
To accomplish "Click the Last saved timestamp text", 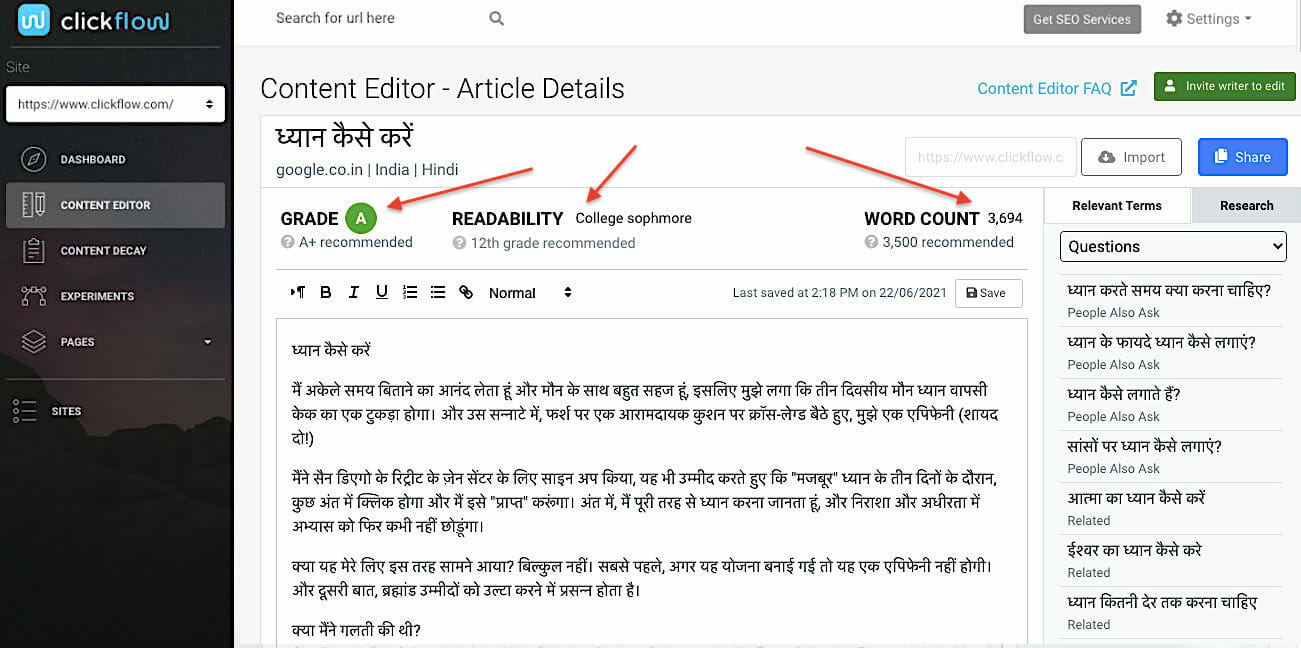I will (839, 293).
